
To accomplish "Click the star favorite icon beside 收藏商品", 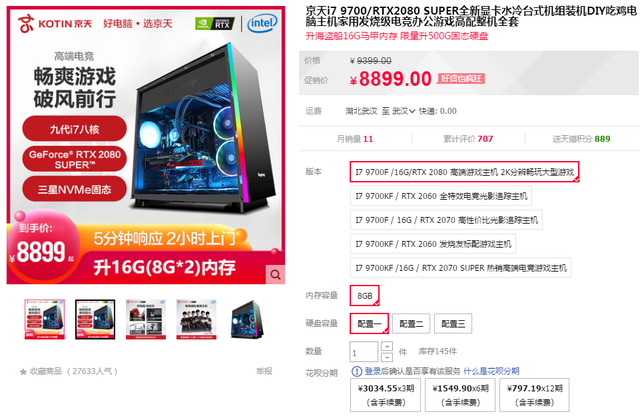I will 23,372.
